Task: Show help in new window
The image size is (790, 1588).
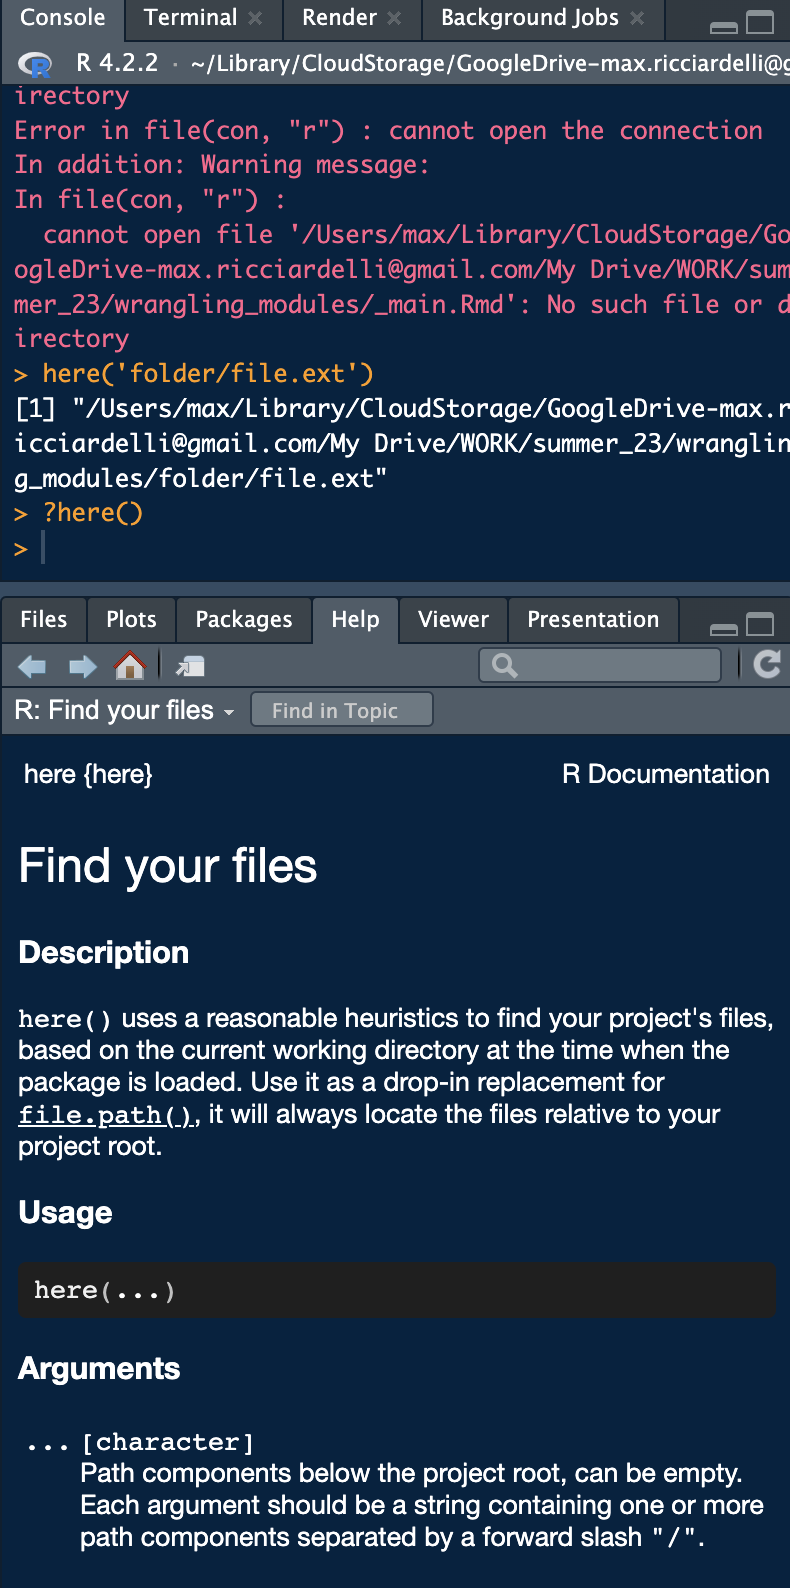Action: 189,666
